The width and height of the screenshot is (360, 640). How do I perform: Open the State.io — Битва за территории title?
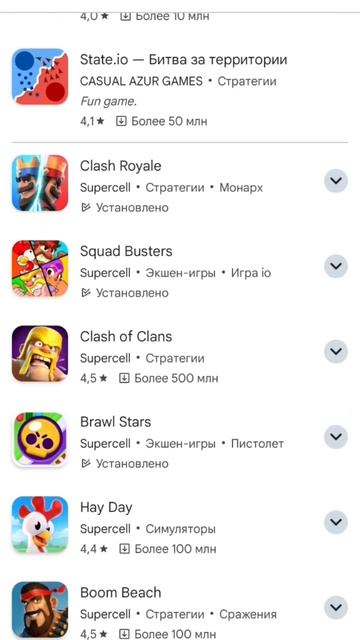(x=184, y=60)
